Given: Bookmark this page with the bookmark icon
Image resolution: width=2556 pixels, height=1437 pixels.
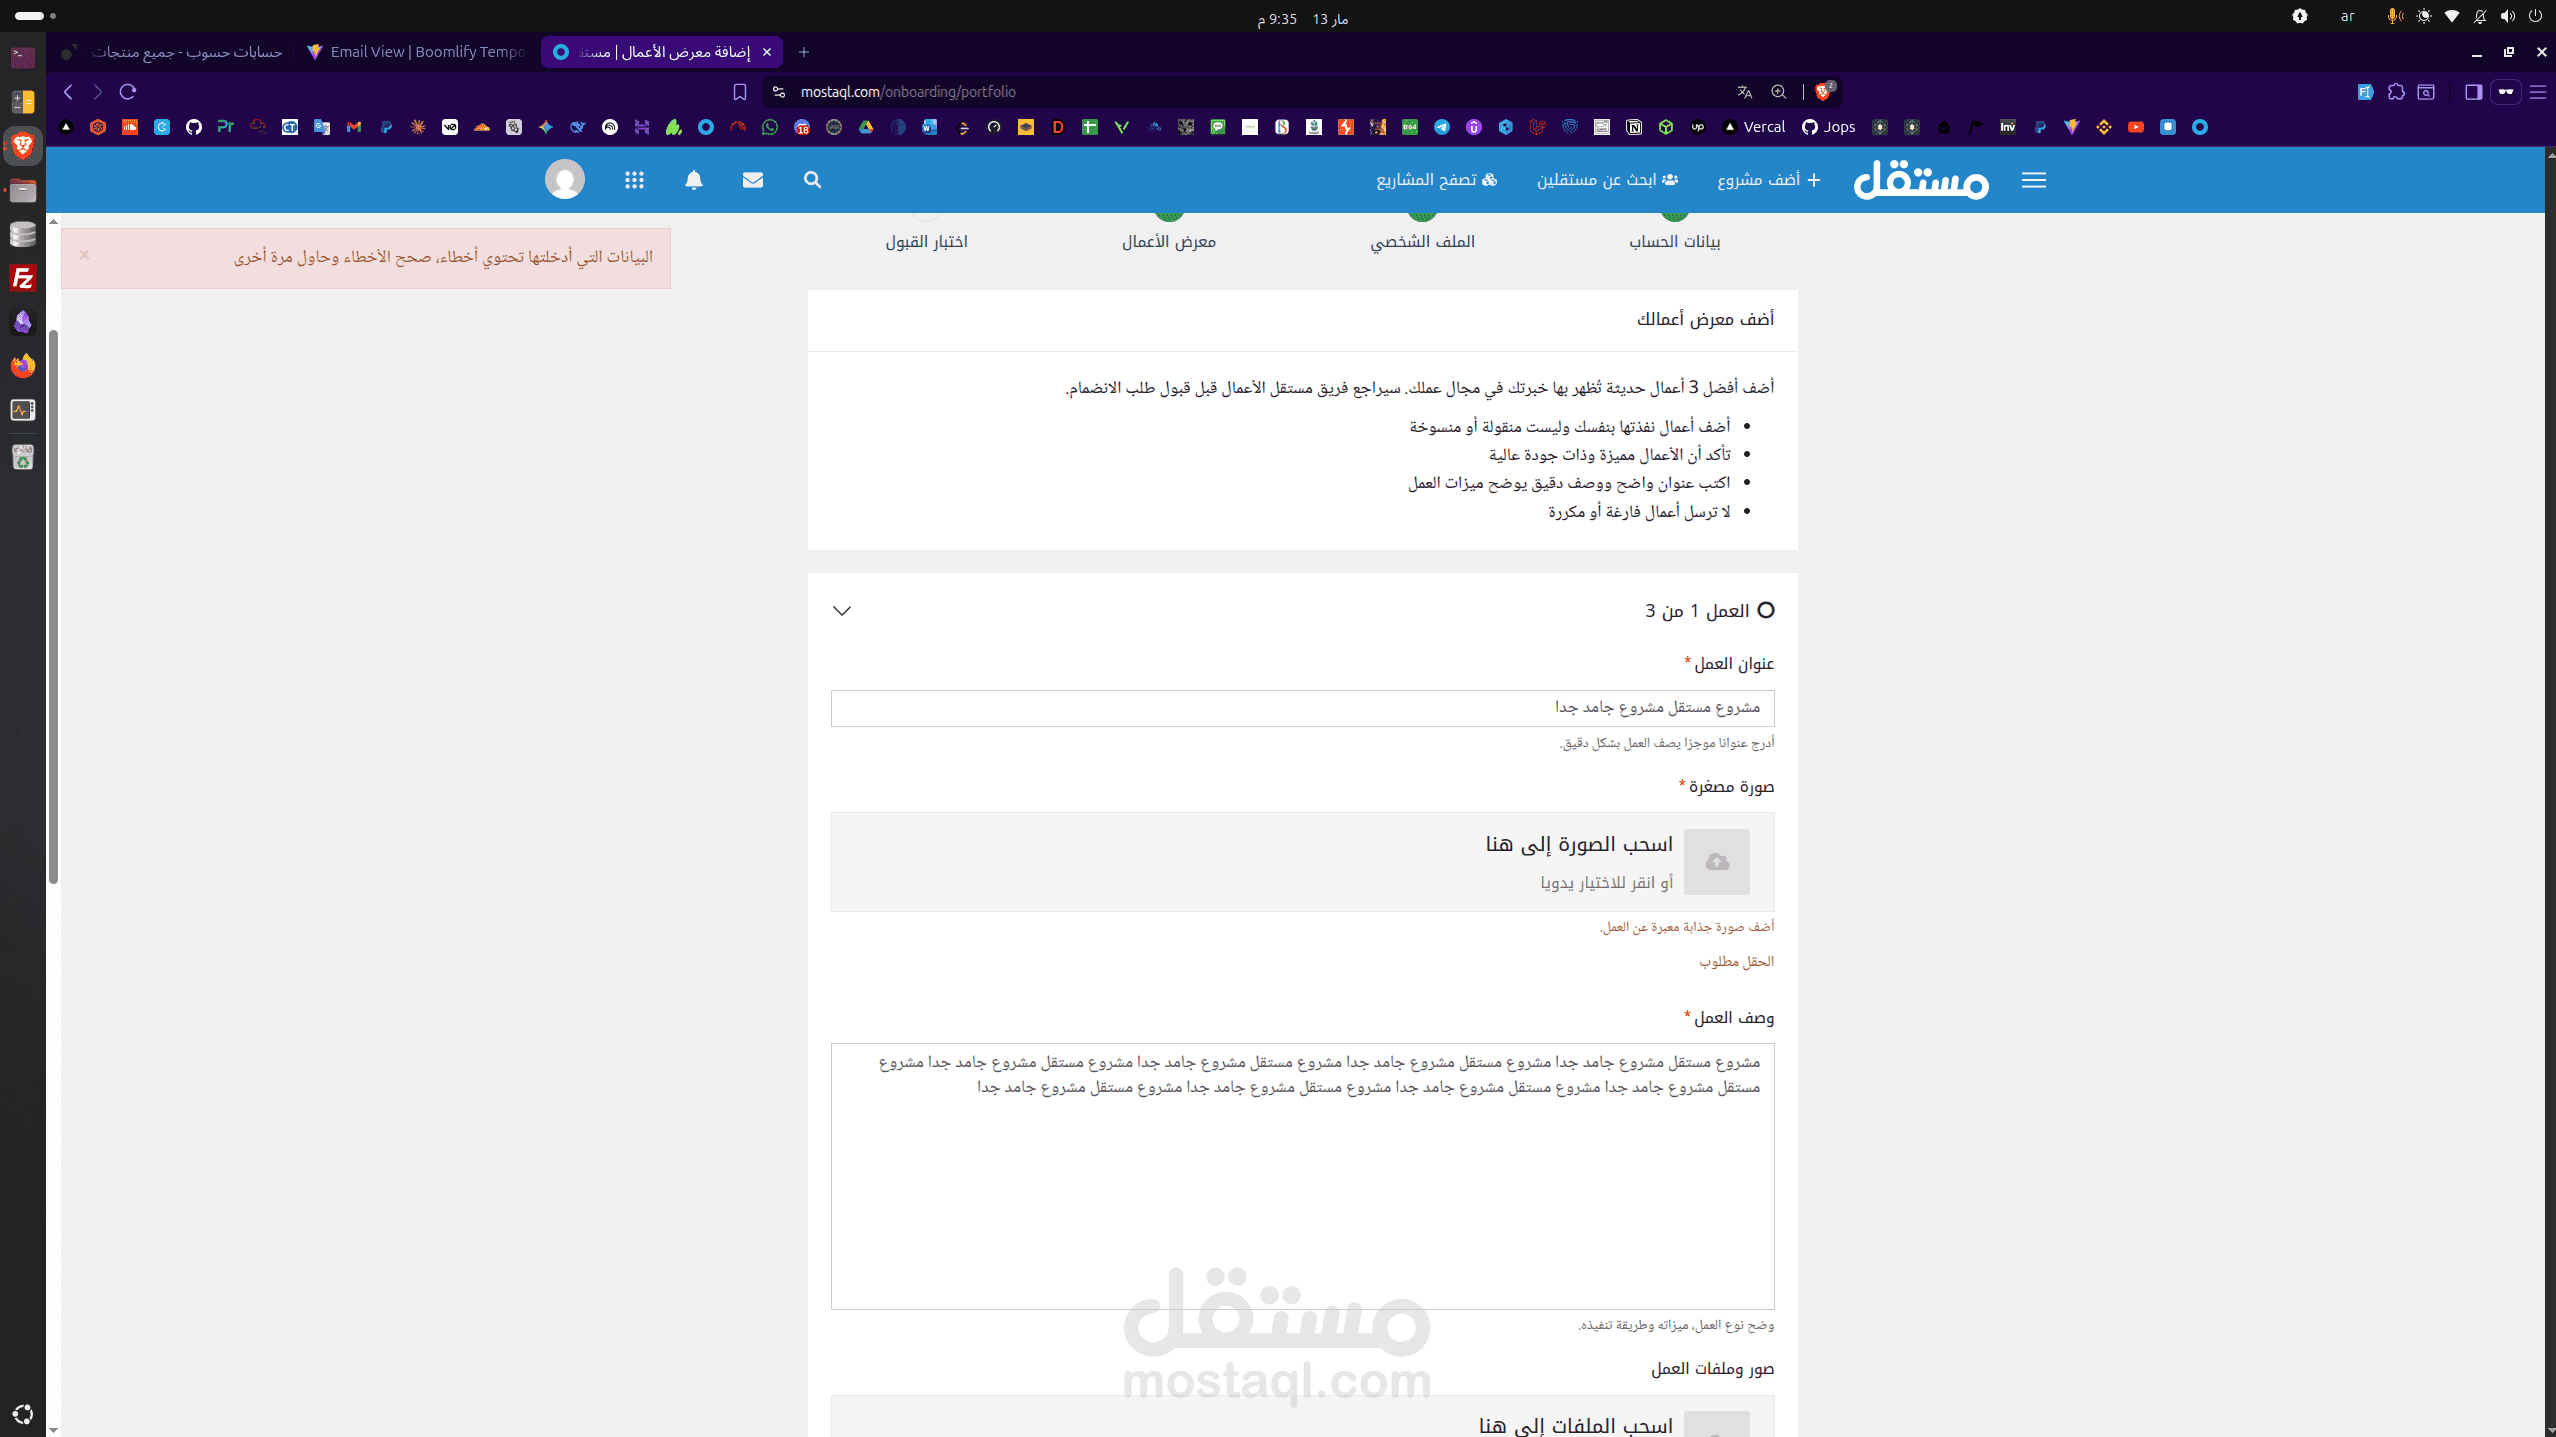Looking at the screenshot, I should coord(740,92).
